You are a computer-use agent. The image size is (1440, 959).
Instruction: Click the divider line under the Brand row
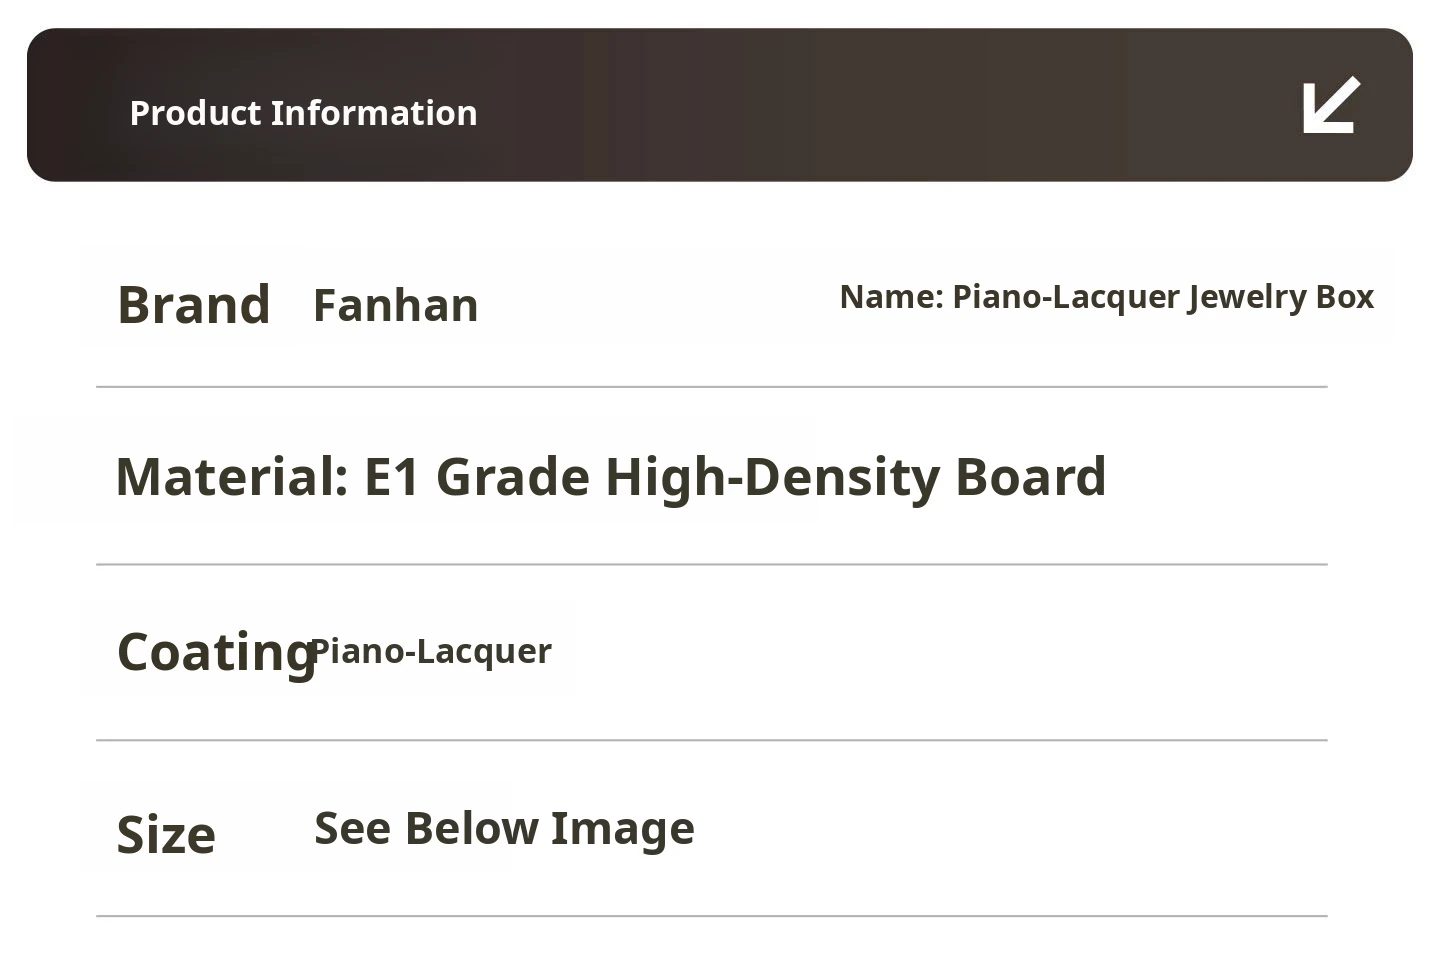click(711, 386)
